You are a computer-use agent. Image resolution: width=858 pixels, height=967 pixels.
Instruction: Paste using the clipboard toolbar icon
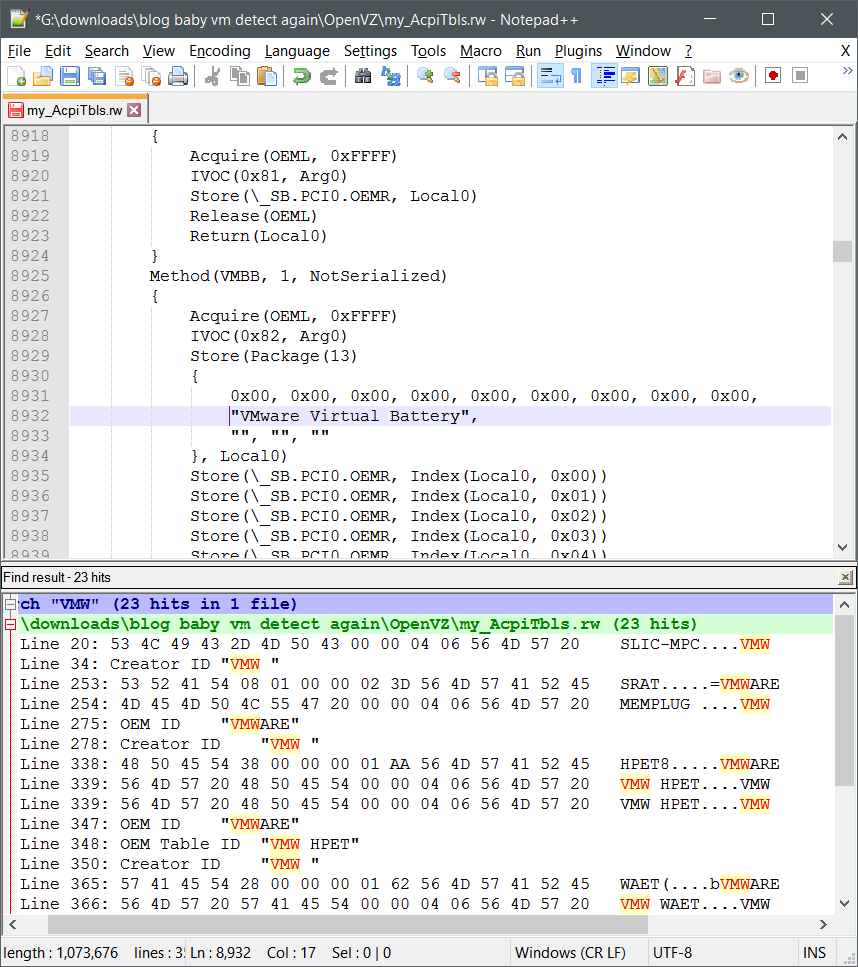coord(266,76)
